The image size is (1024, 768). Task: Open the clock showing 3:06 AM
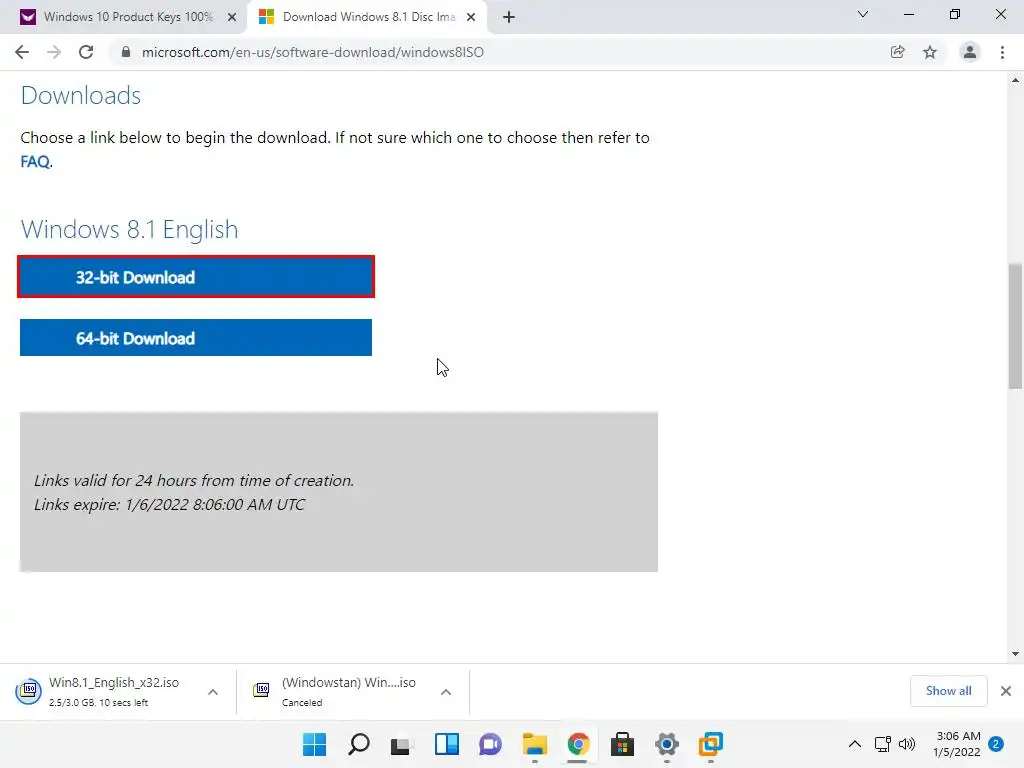957,744
